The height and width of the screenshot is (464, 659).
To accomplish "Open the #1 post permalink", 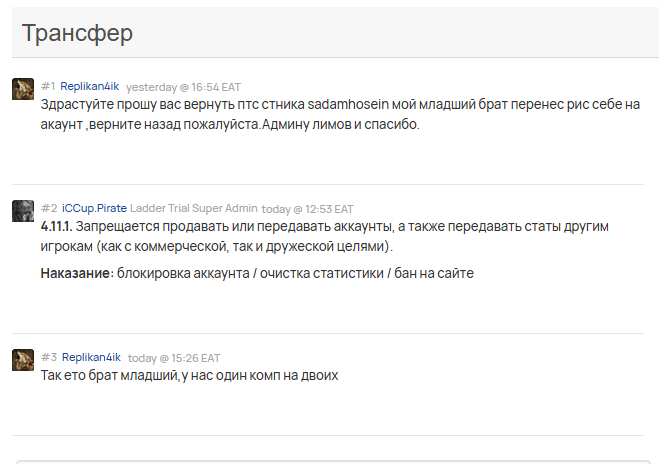I will pyautogui.click(x=48, y=86).
